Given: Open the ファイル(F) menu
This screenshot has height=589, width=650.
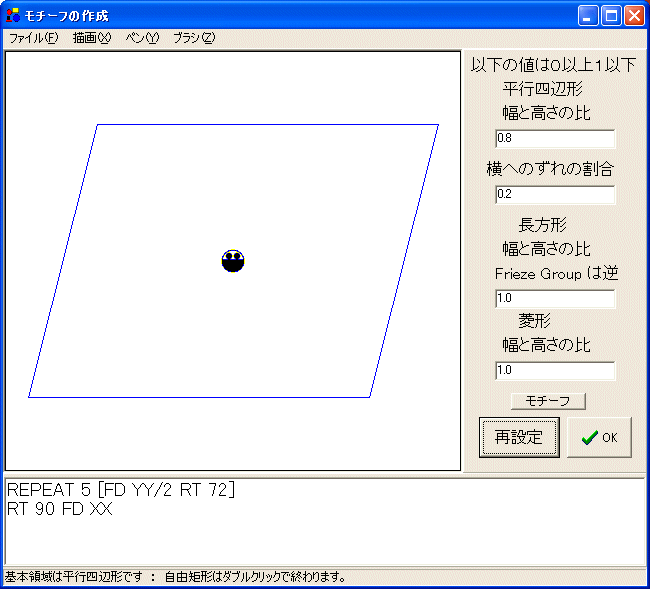Looking at the screenshot, I should [34, 38].
